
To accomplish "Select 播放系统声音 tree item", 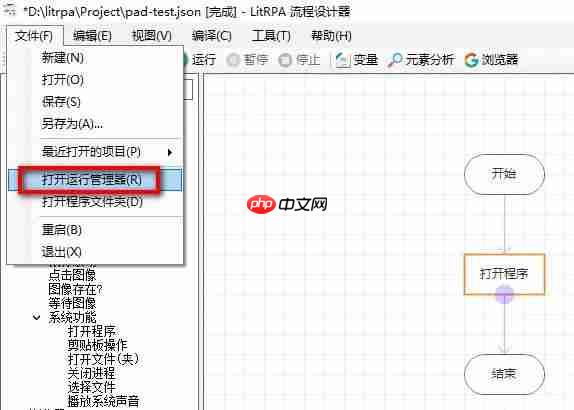I will pos(103,401).
